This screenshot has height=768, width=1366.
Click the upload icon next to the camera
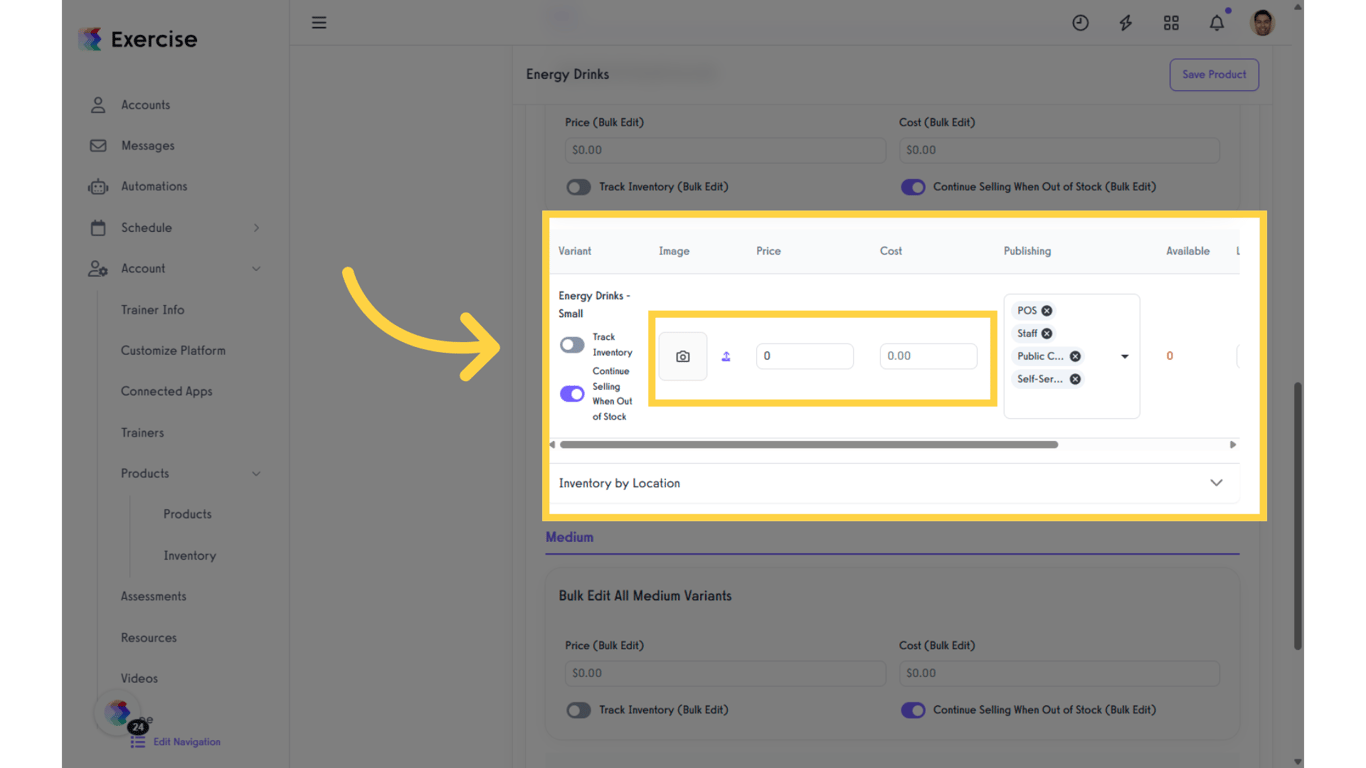[x=726, y=356]
